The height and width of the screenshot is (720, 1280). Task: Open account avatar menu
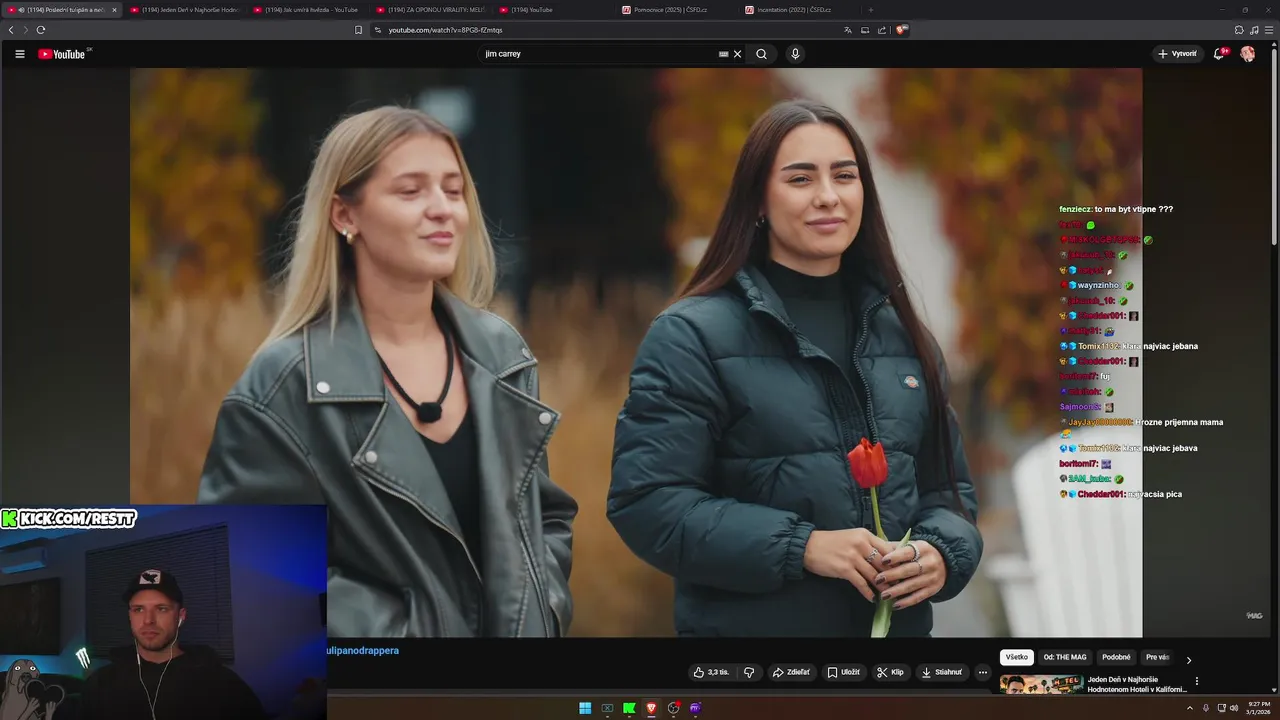(1248, 54)
